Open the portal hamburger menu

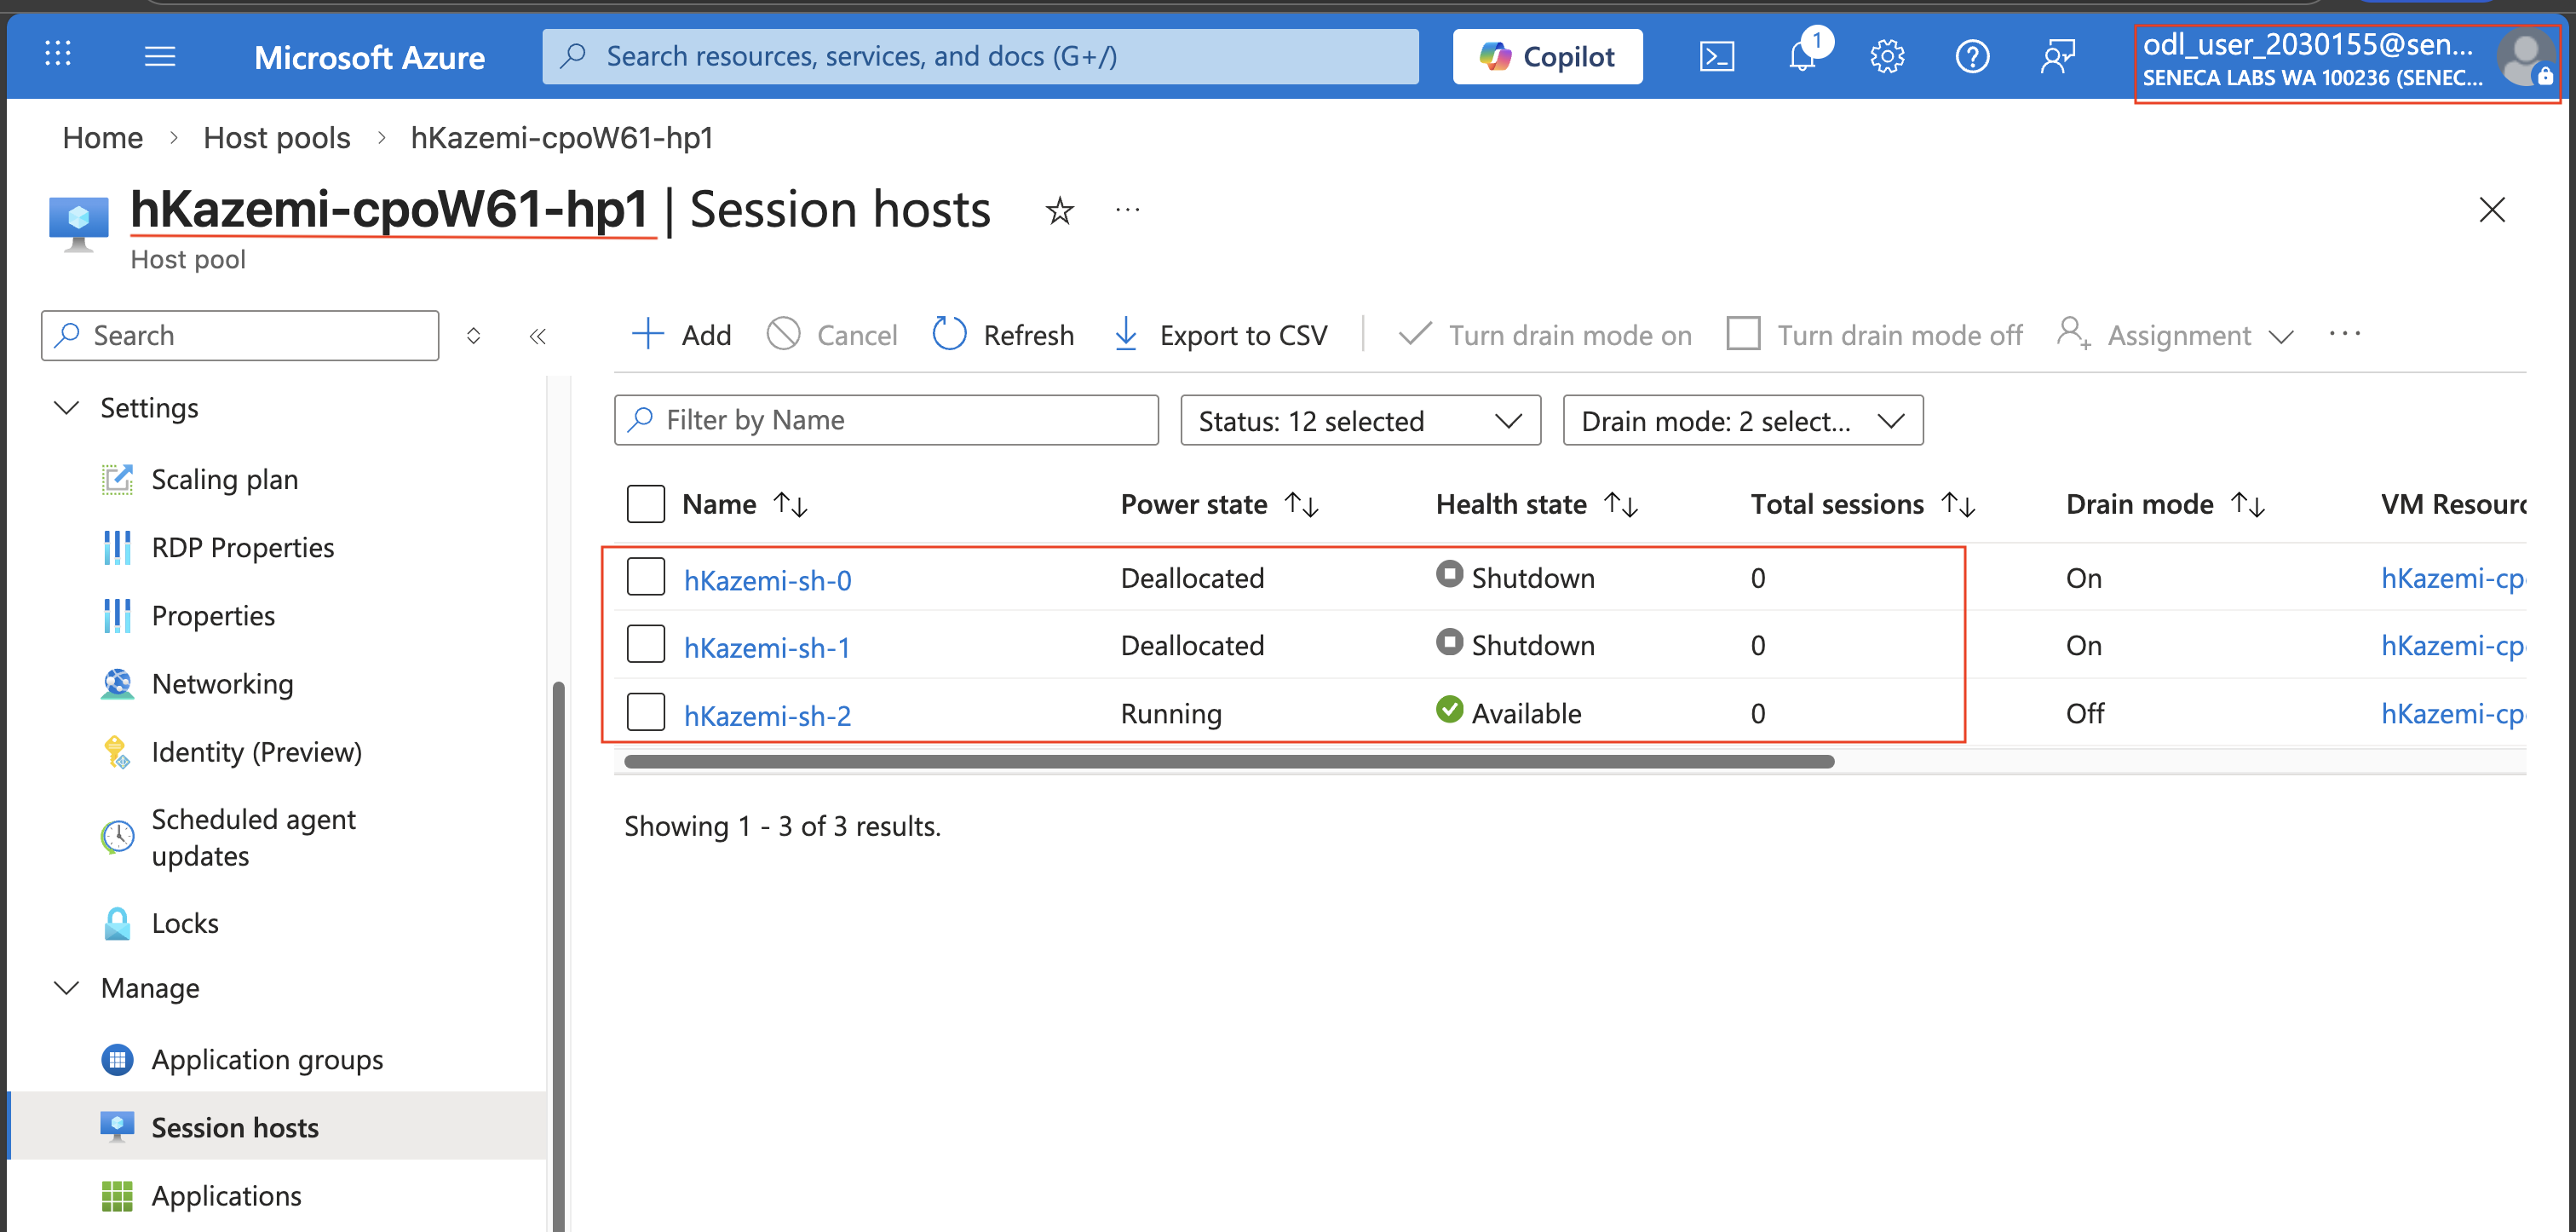(x=160, y=56)
